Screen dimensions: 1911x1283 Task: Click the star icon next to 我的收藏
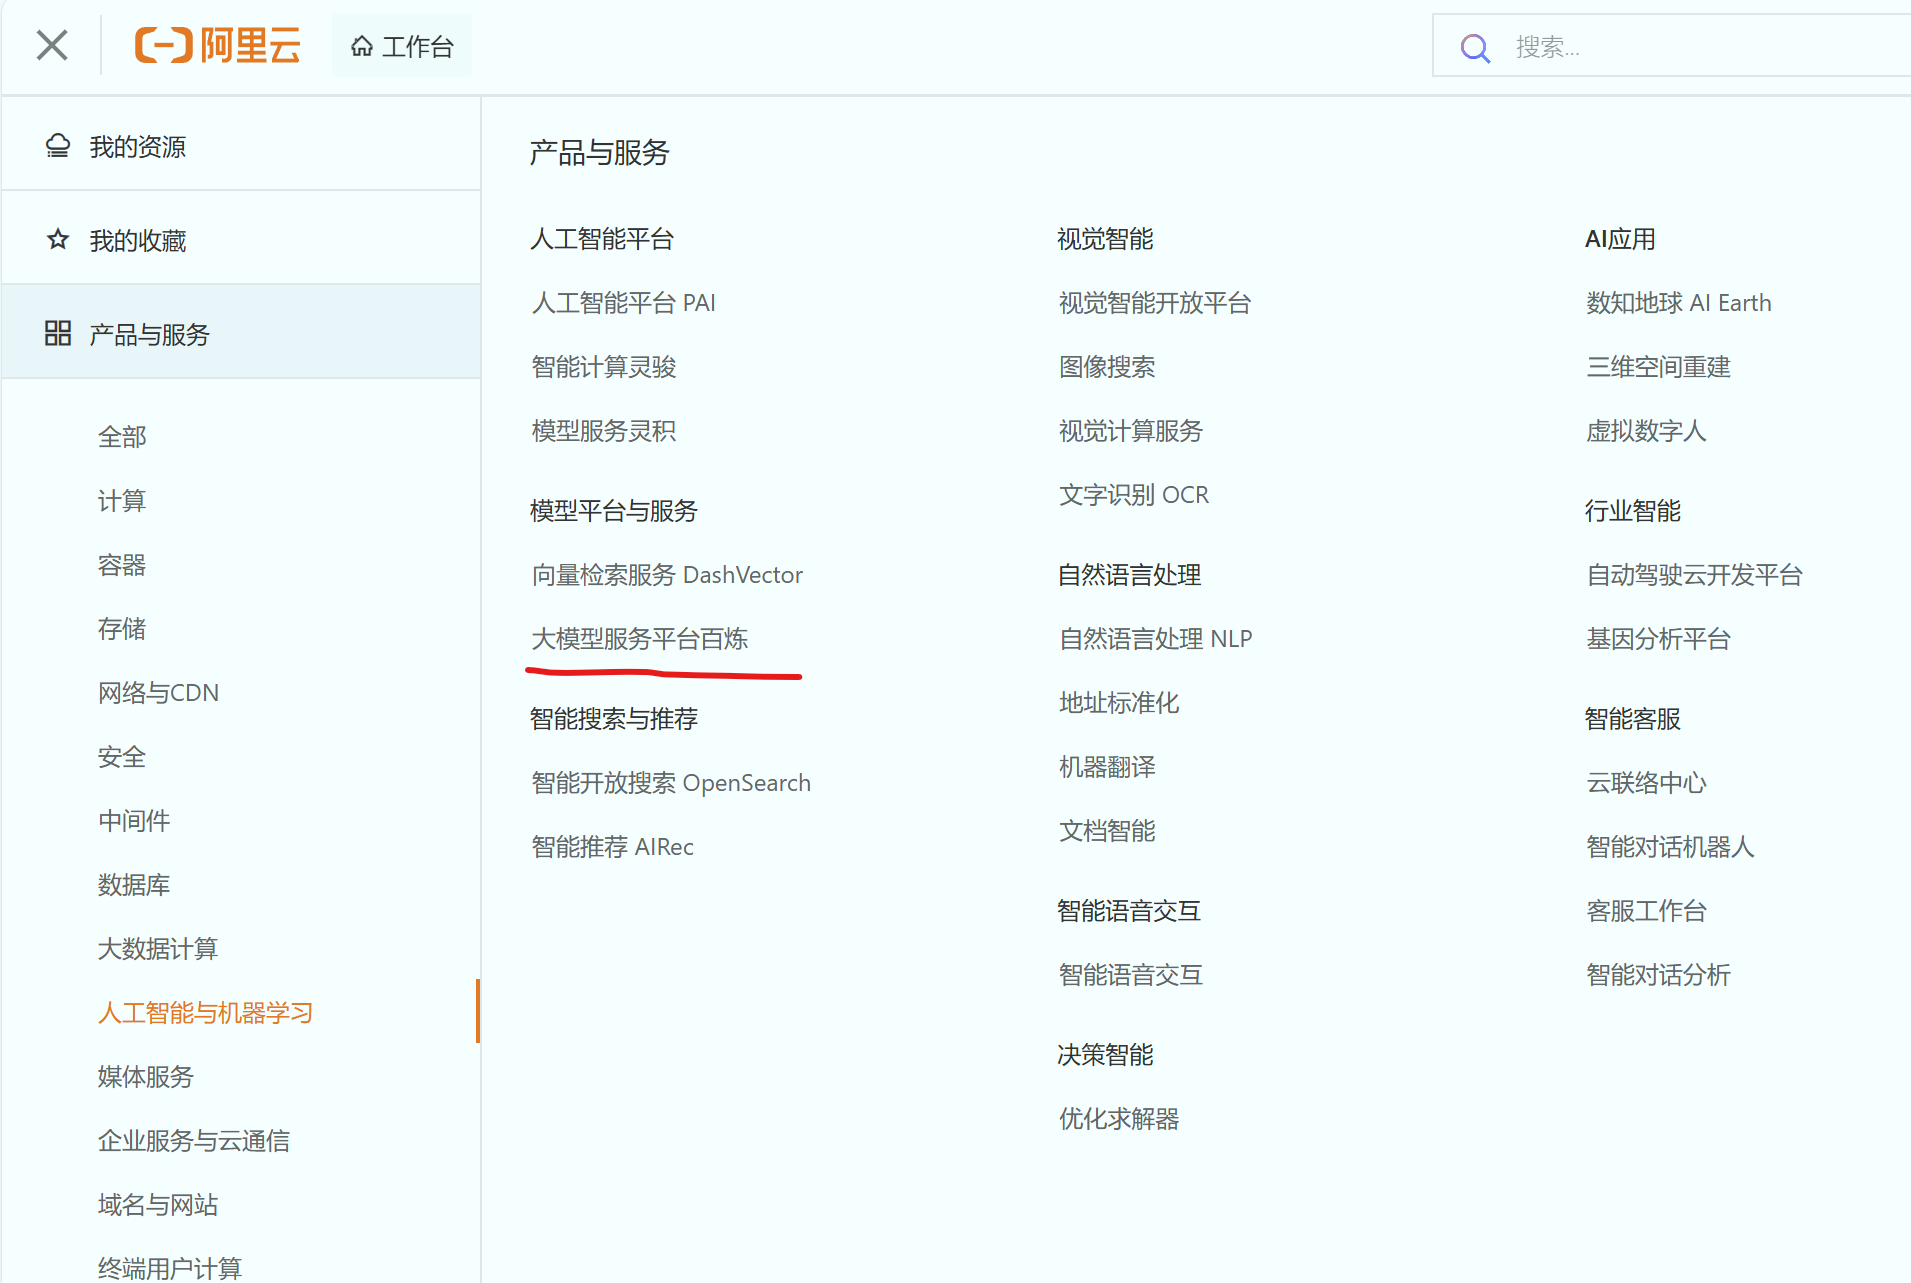coord(58,240)
